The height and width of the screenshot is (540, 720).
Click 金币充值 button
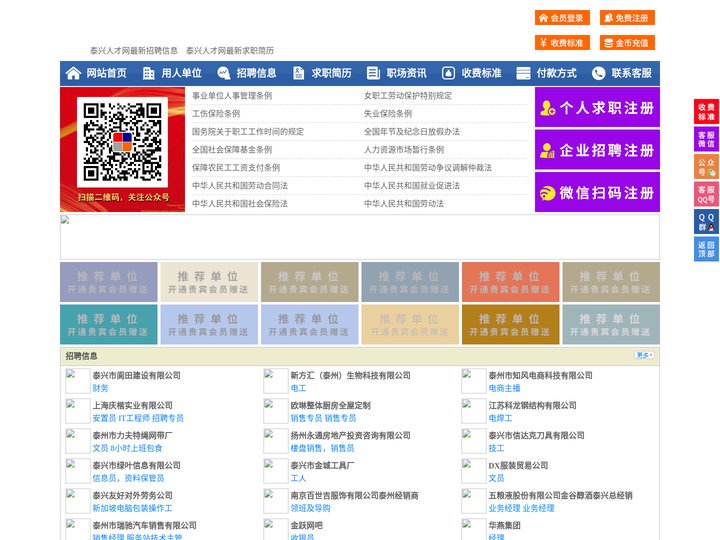[x=627, y=43]
